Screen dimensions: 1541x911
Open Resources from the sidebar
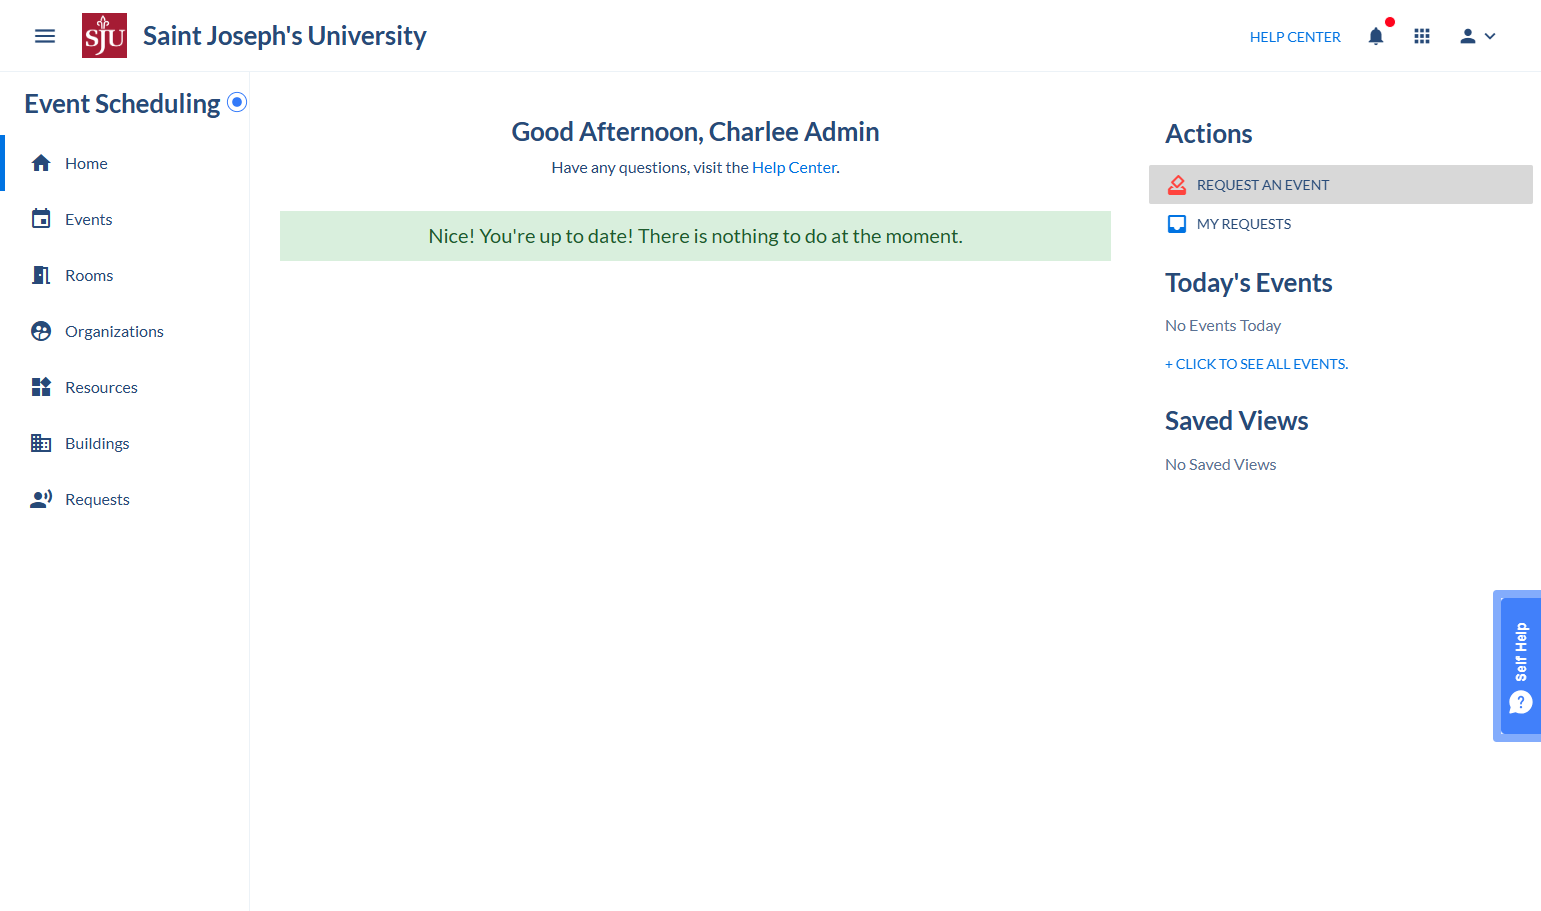[125, 387]
